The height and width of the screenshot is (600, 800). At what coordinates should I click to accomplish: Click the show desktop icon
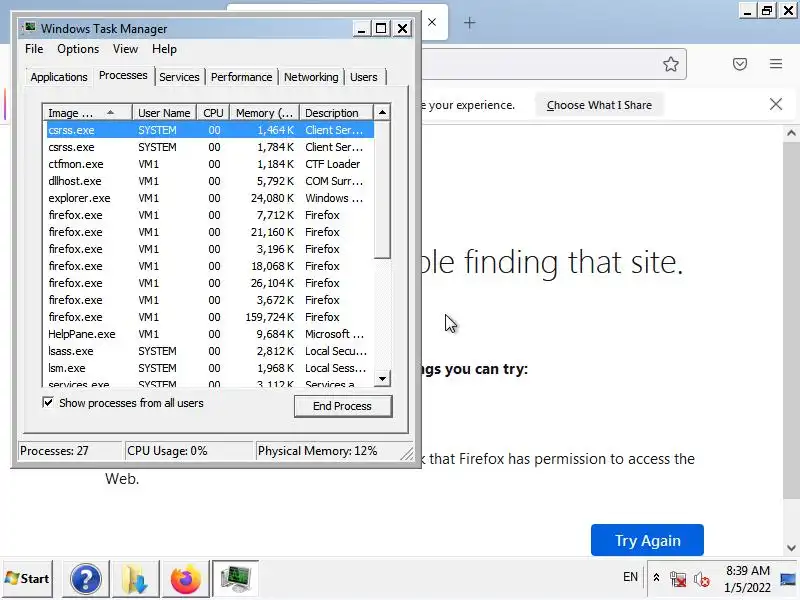click(x=789, y=579)
